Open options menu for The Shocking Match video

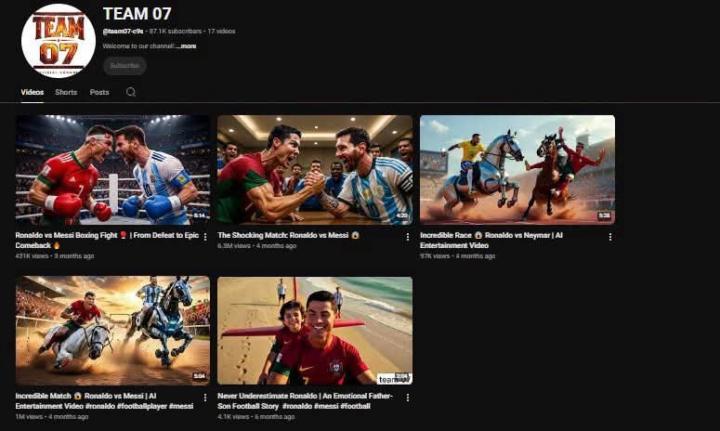[x=407, y=237]
